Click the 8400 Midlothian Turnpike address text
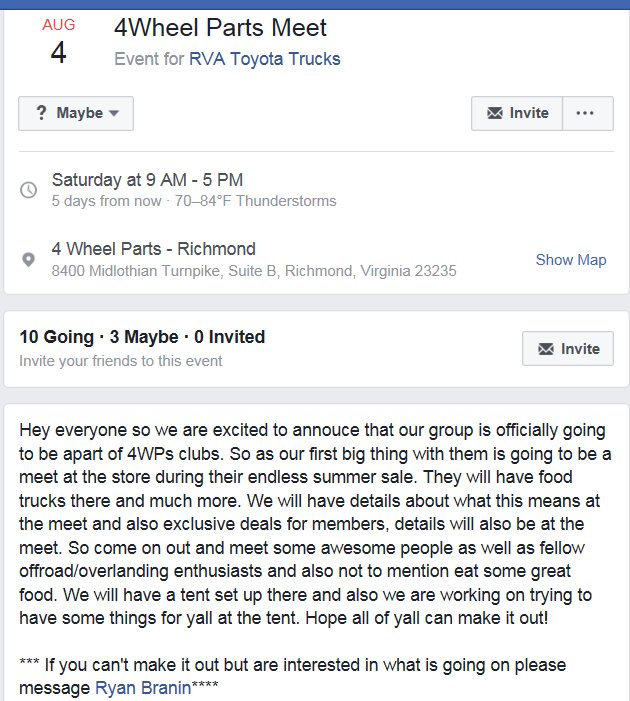Screen dimensions: 630x701 (254, 271)
